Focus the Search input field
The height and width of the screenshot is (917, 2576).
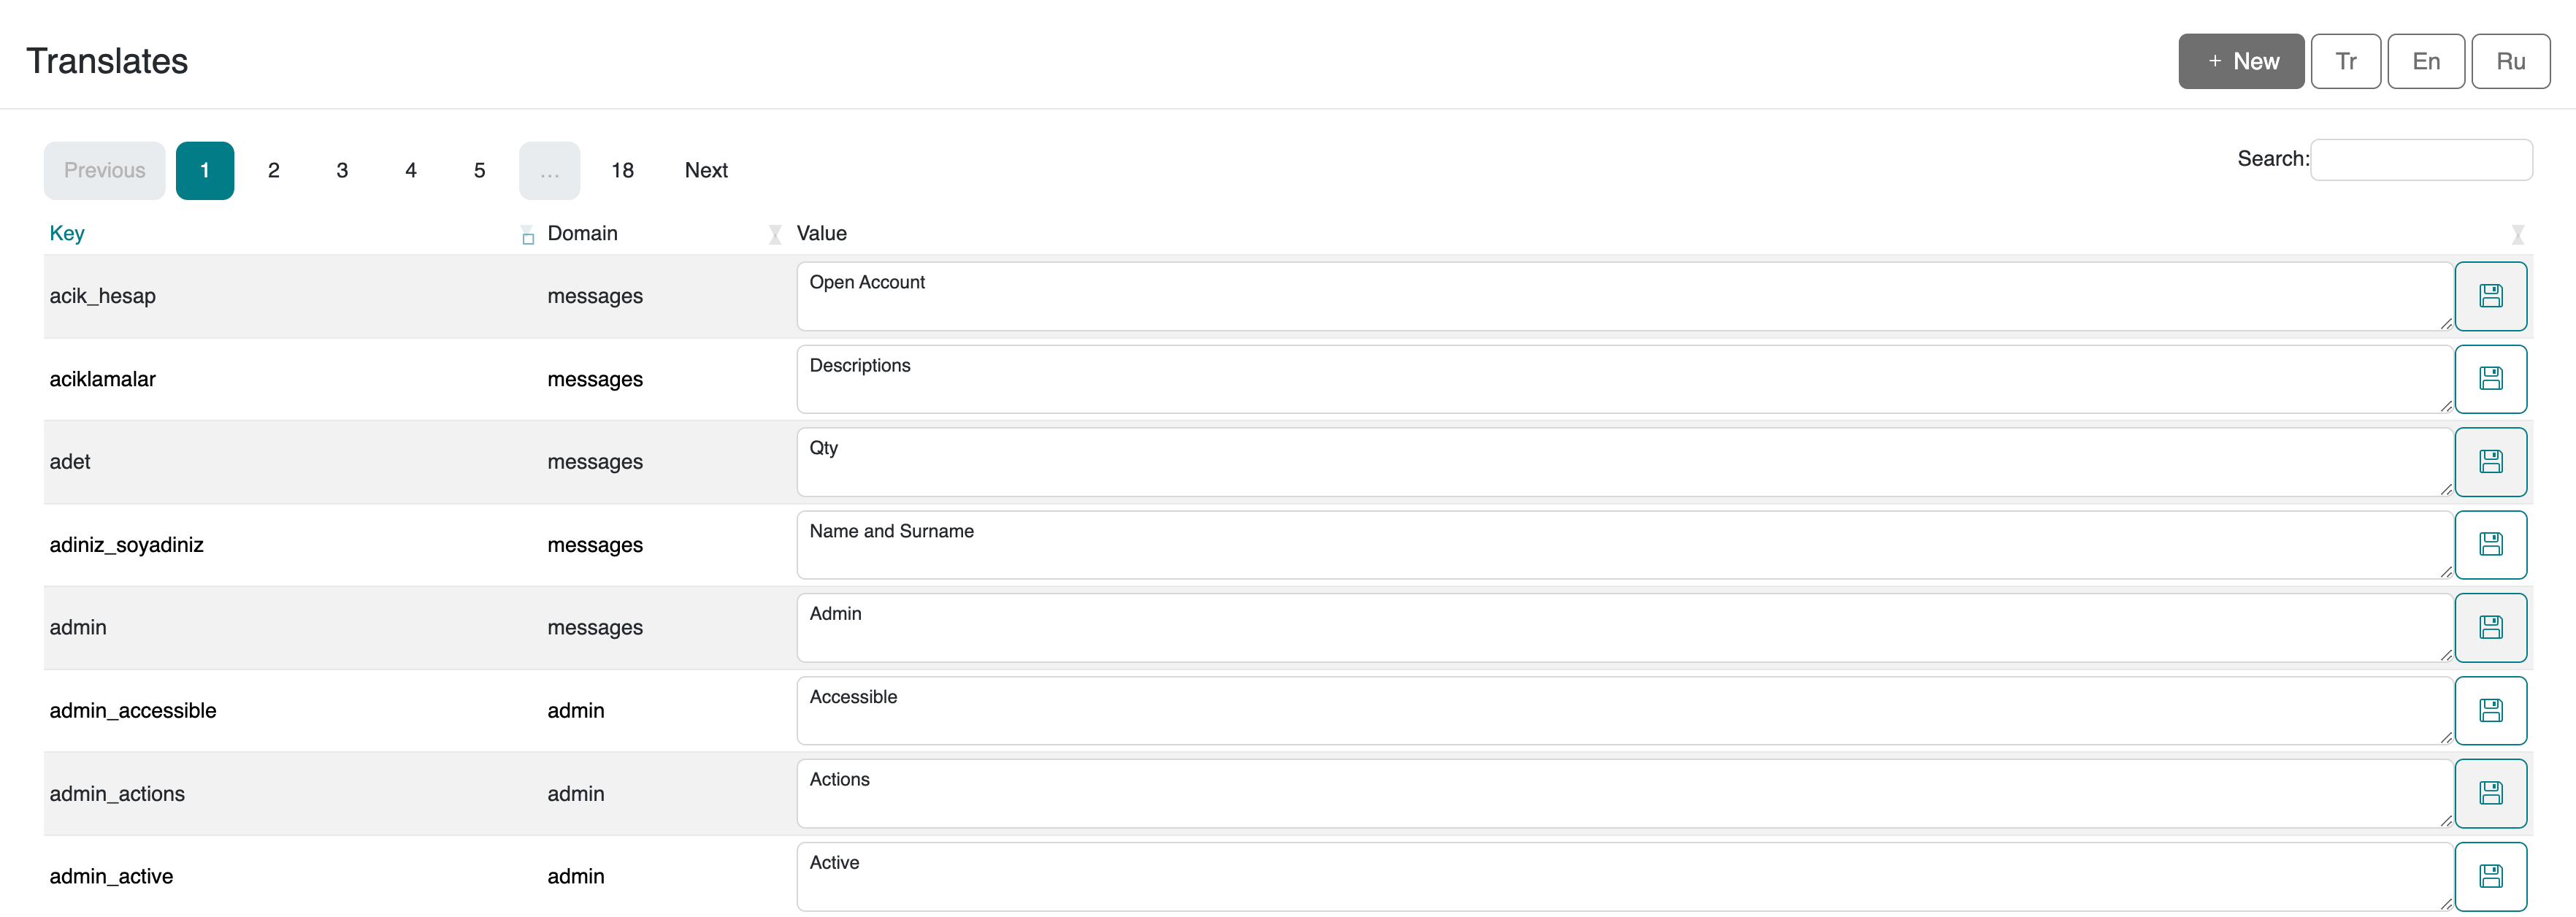point(2420,160)
